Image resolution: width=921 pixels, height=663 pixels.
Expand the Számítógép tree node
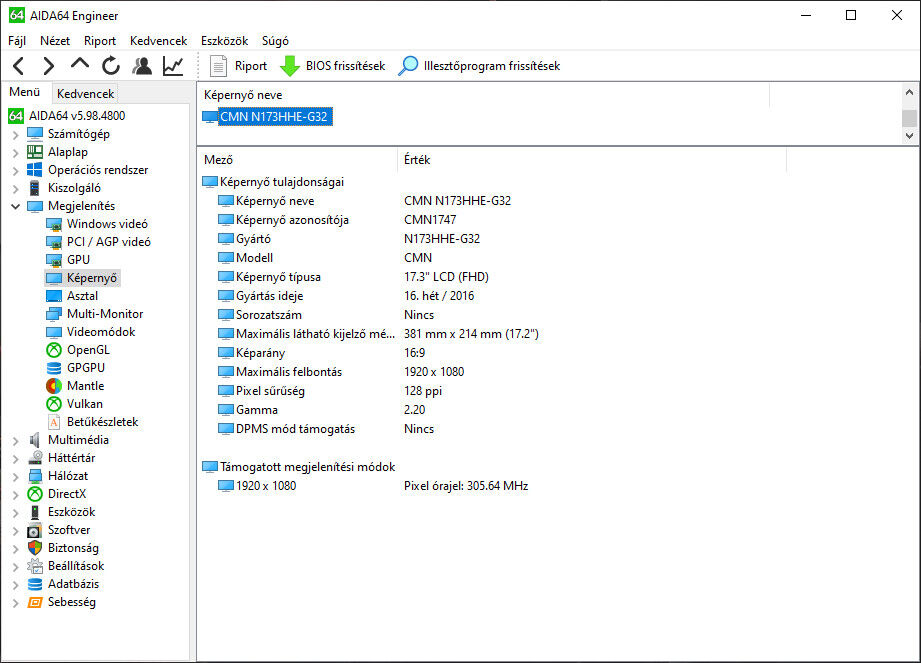[x=16, y=134]
